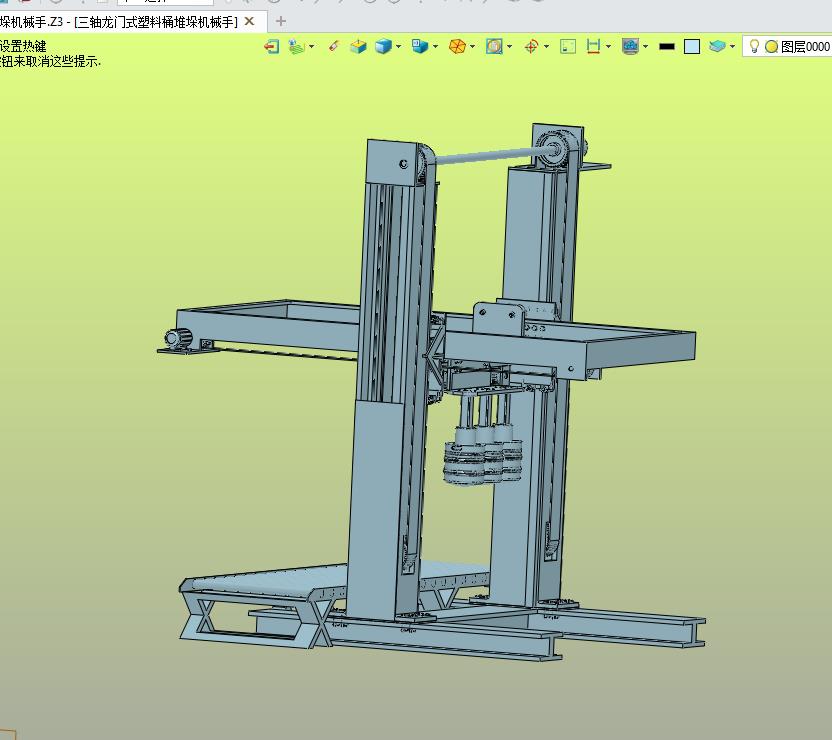Pick the black line color swatch
Viewport: 832px width, 740px height.
click(666, 47)
